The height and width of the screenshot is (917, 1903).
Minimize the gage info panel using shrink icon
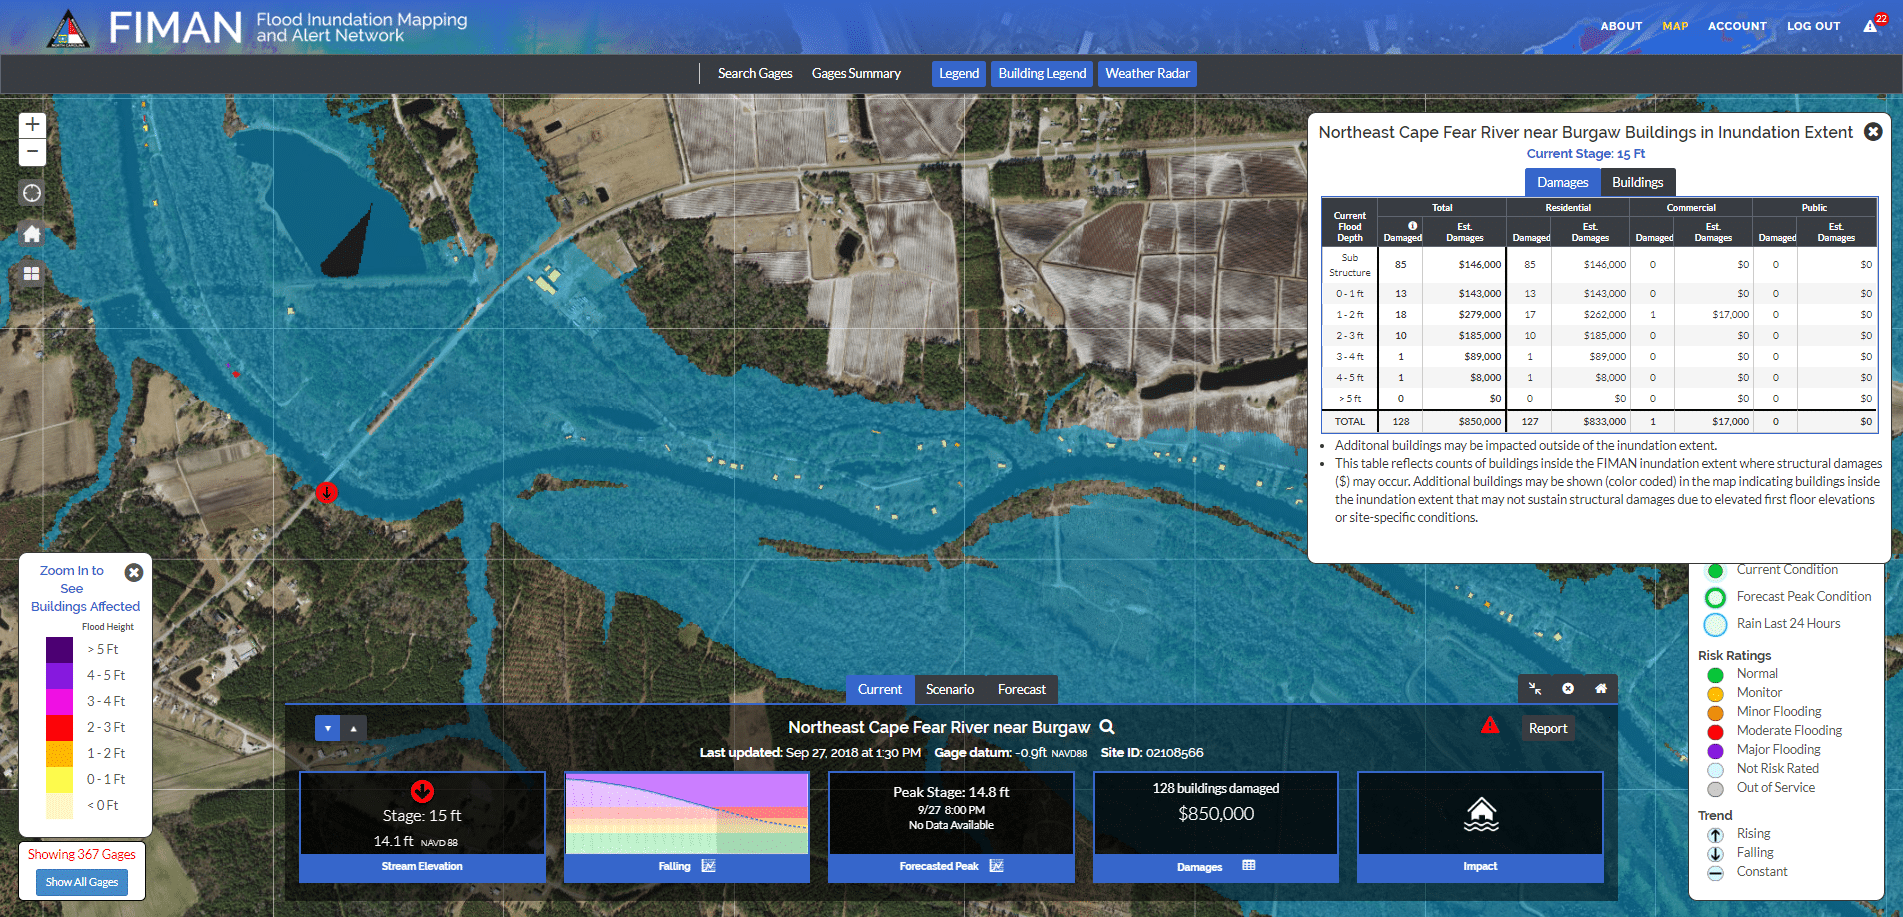1535,688
